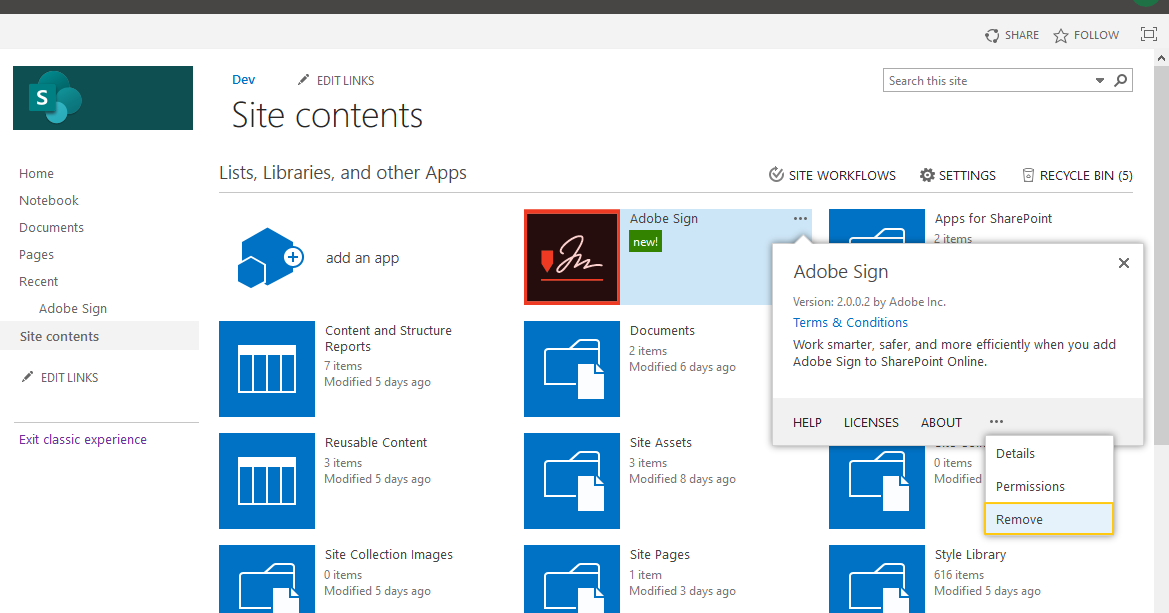
Task: Open the Adobe Sign app tile icon
Action: click(571, 257)
